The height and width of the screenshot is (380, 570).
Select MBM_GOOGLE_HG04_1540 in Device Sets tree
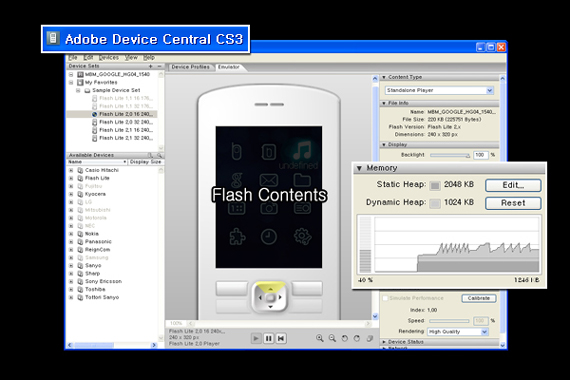[x=117, y=74]
